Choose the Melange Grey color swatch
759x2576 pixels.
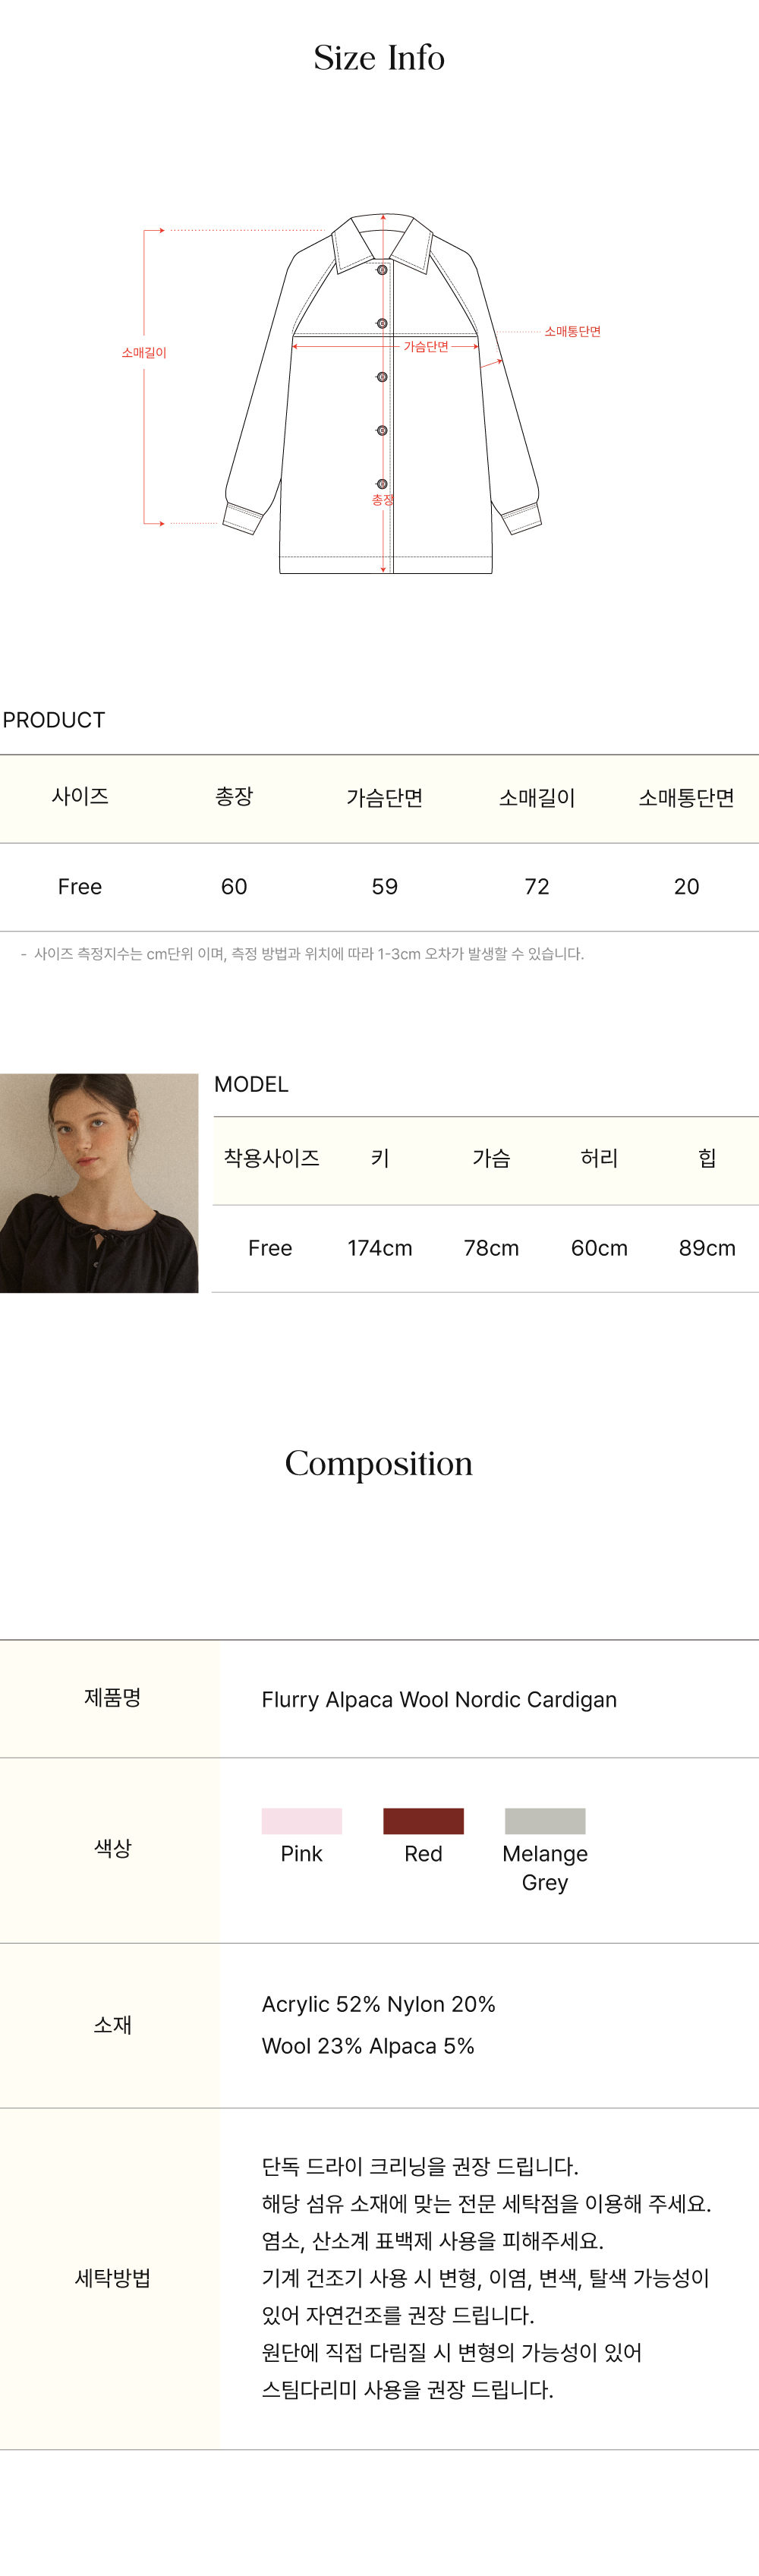click(544, 1820)
